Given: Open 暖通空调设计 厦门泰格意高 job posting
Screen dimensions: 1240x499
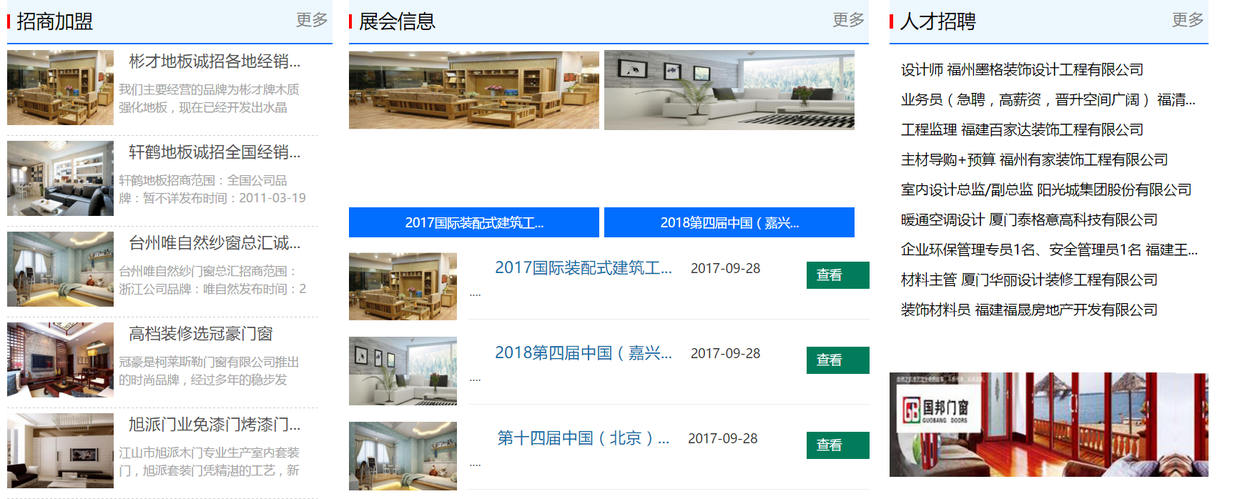Looking at the screenshot, I should pos(1028,220).
